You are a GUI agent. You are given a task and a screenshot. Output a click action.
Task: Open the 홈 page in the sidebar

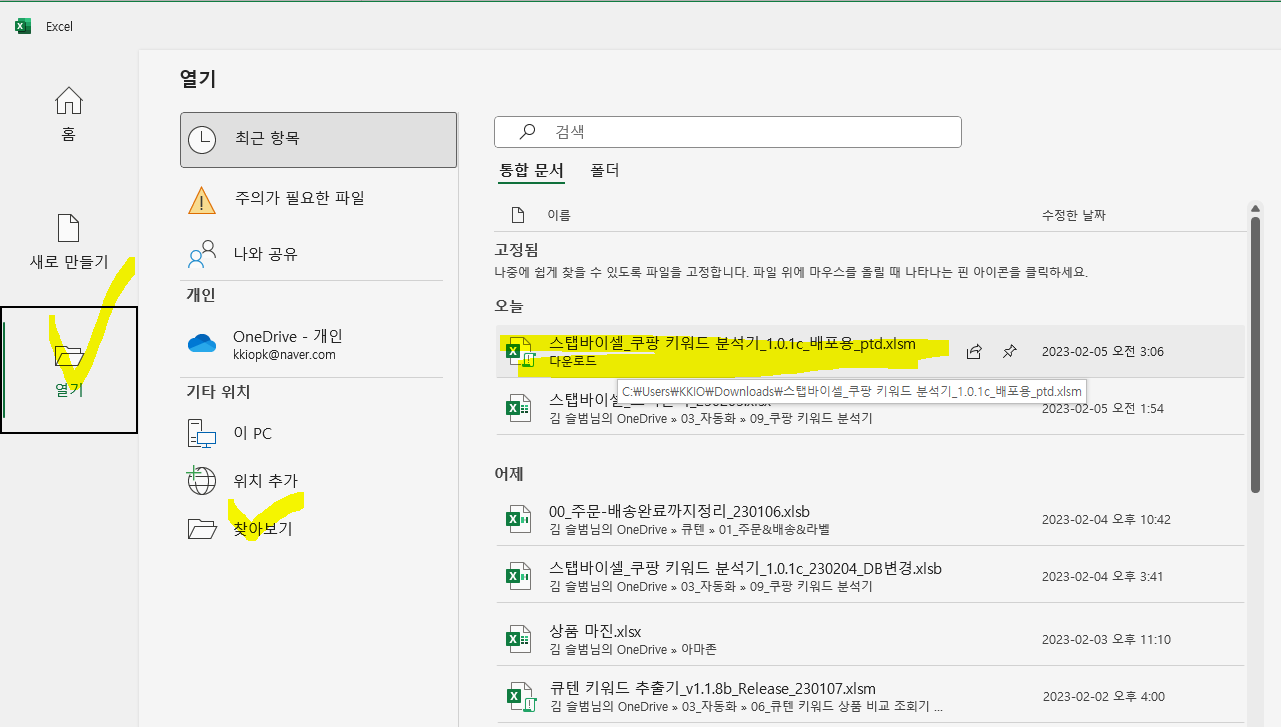(68, 115)
